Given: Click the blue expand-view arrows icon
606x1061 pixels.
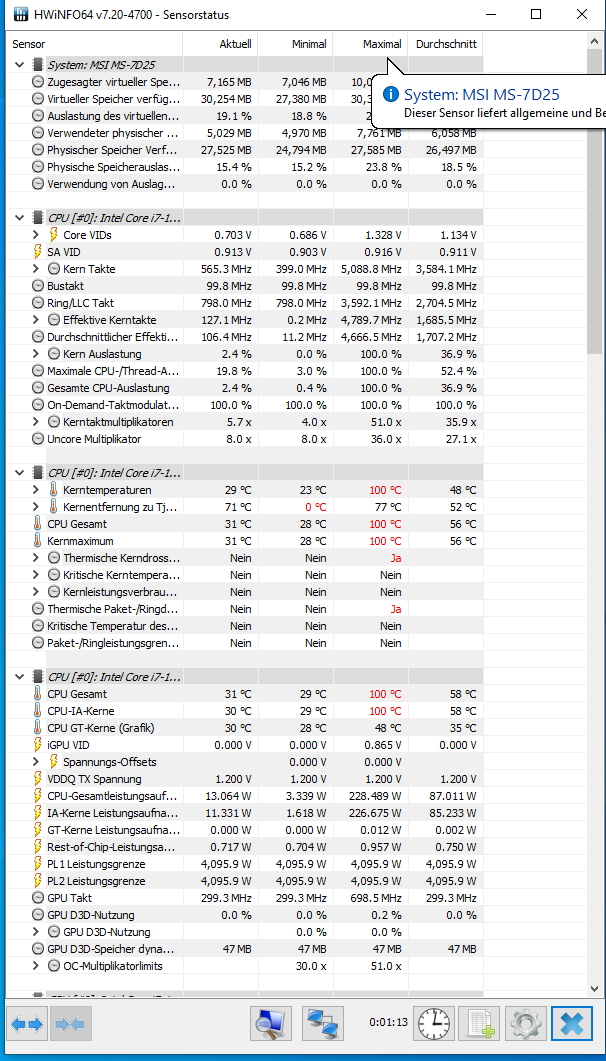Looking at the screenshot, I should (28, 1024).
